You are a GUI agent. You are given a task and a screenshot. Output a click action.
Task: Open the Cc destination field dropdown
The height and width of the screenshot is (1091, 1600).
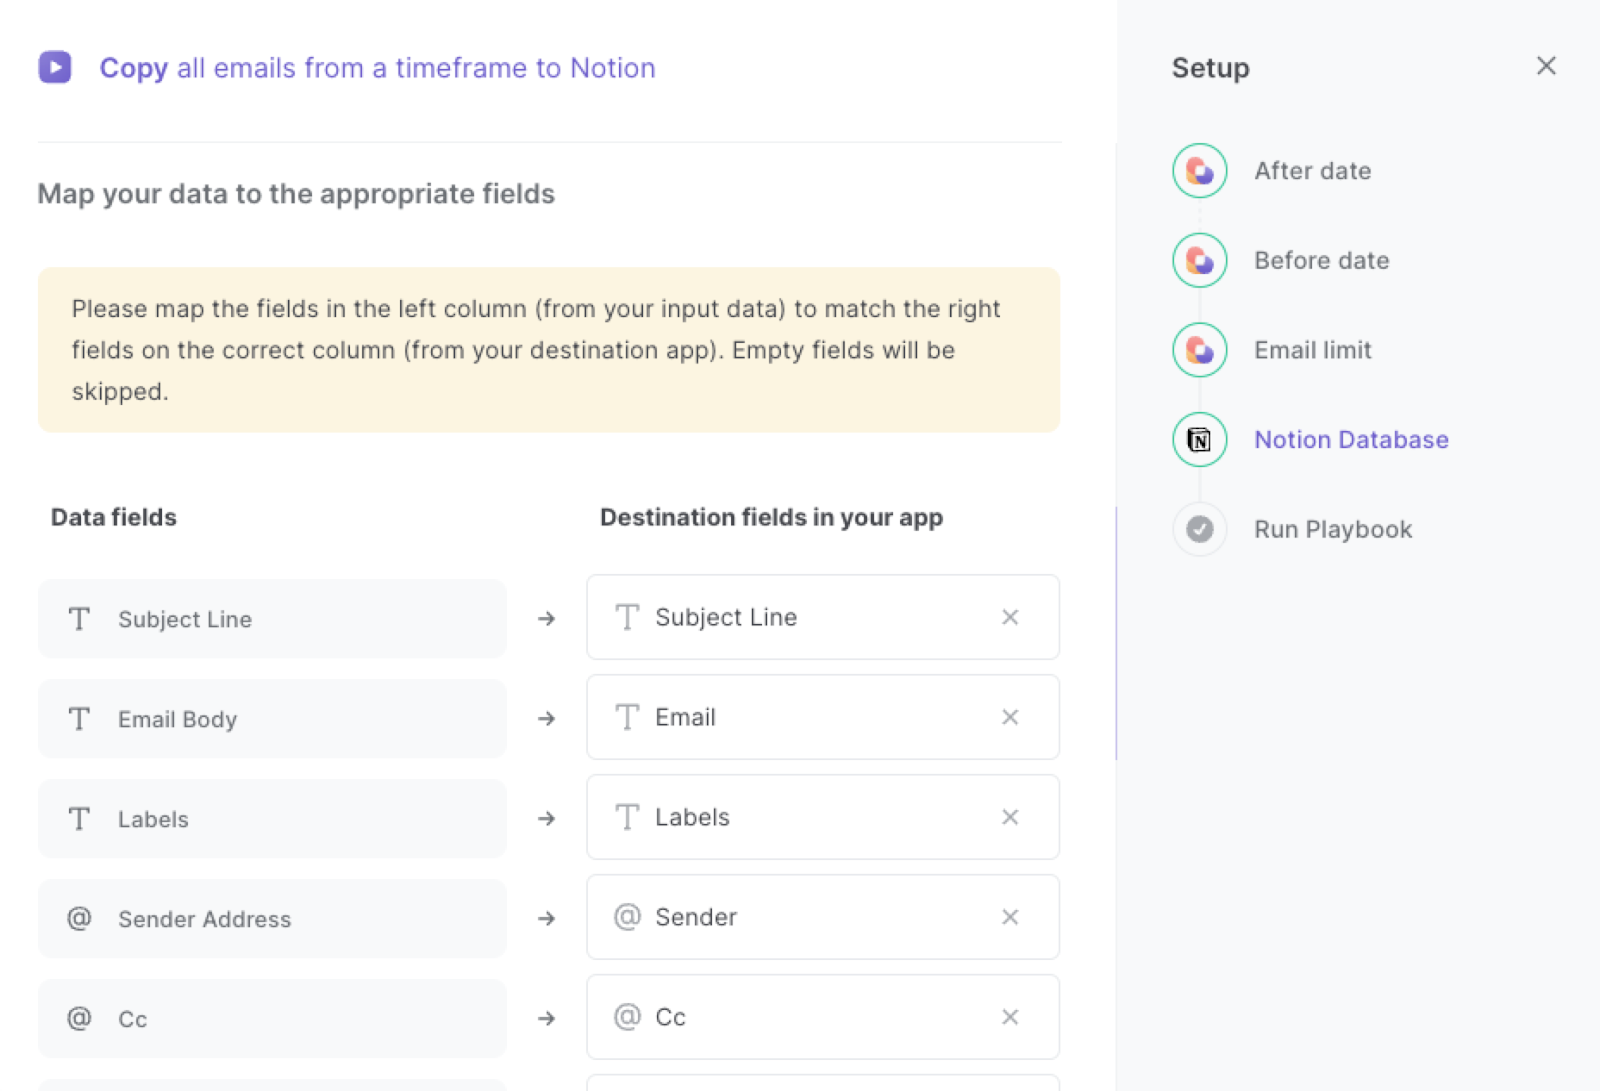click(x=823, y=1017)
